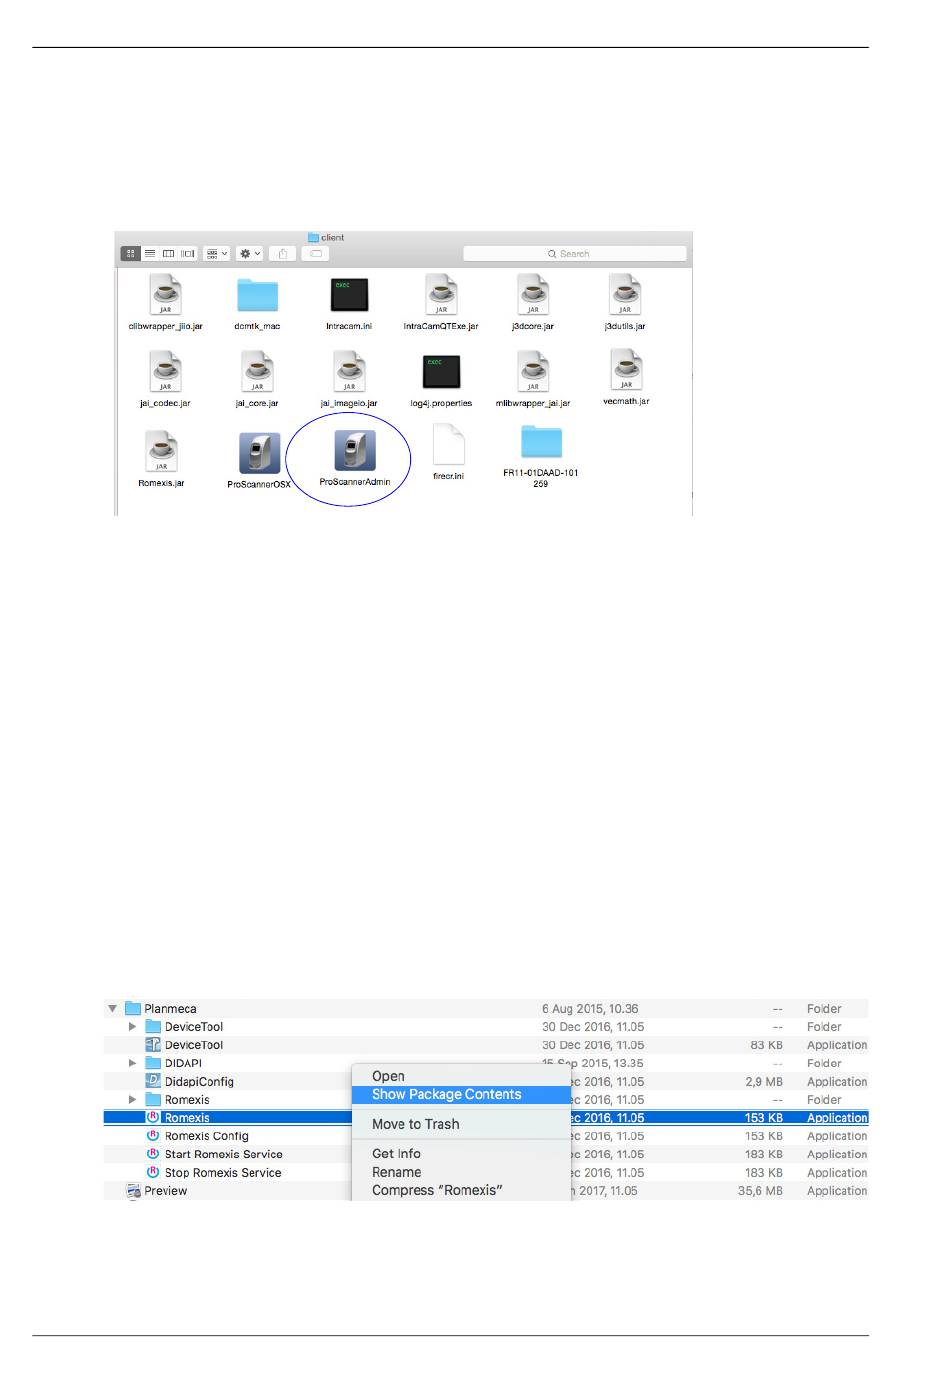Select the Start Romexis Service application
This screenshot has width=950, height=1379.
224,1154
